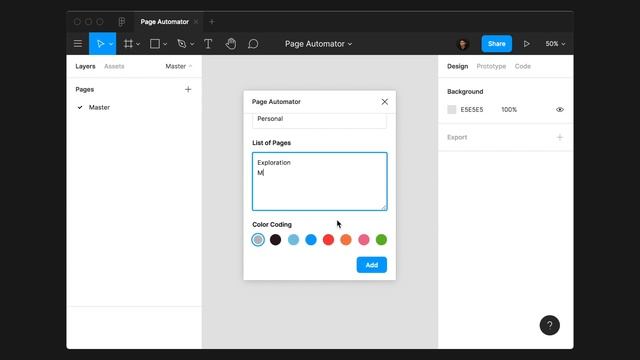Image resolution: width=640 pixels, height=360 pixels.
Task: Choose the red color coding swatch
Action: [328, 240]
